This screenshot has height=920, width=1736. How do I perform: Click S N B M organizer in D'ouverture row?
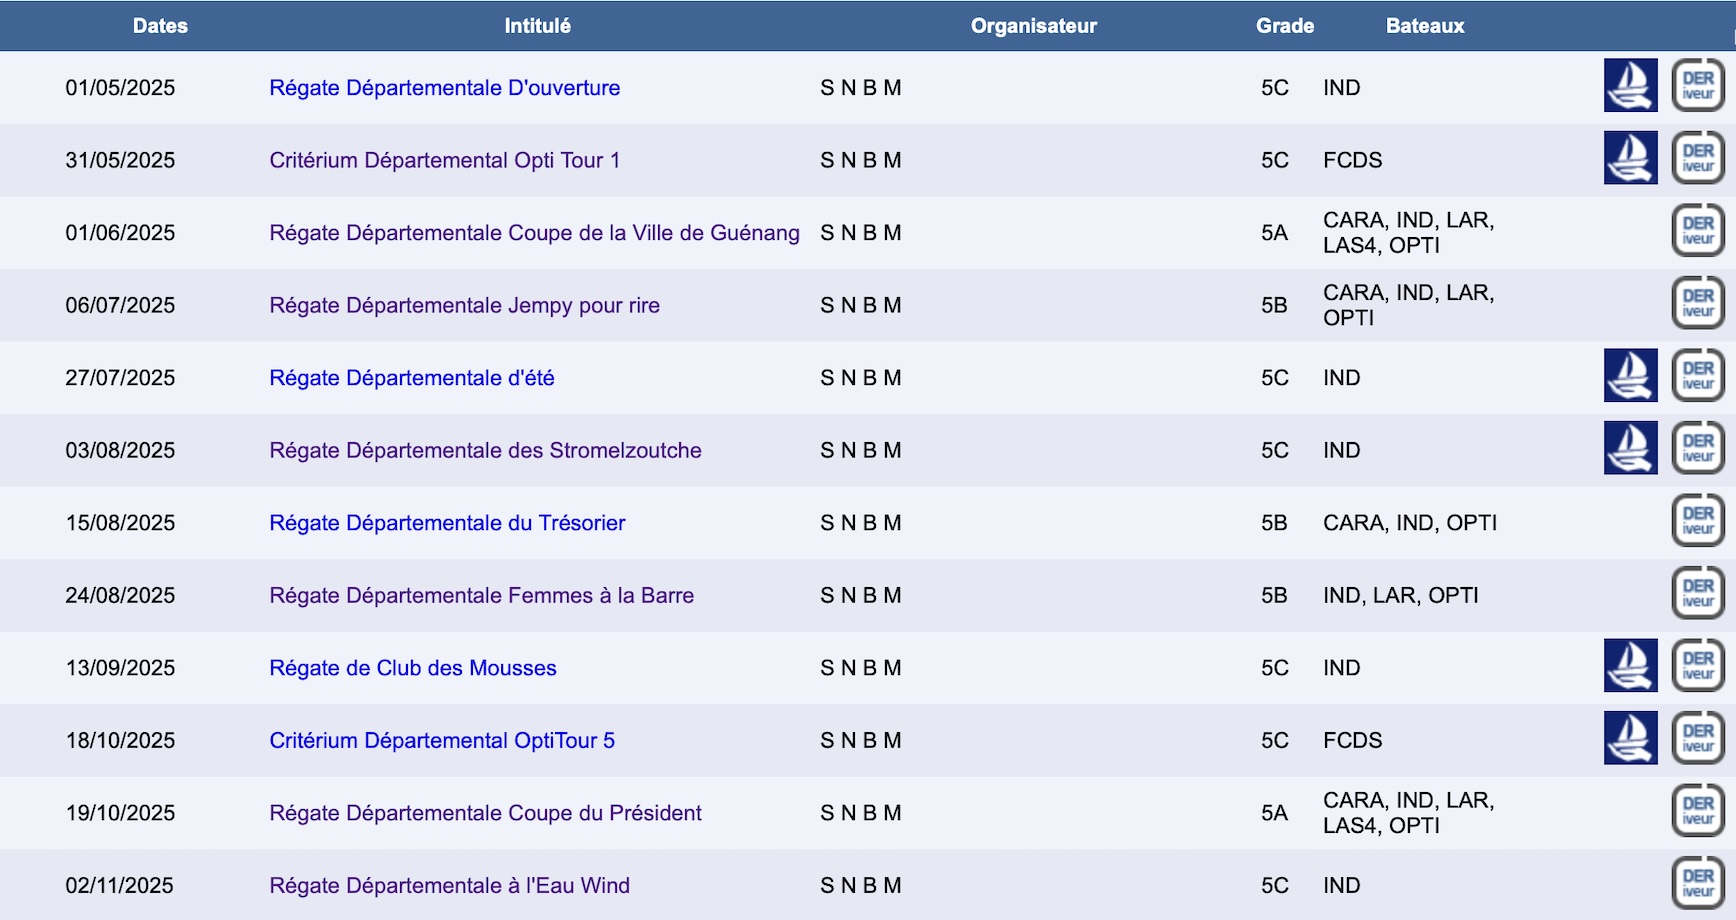861,88
